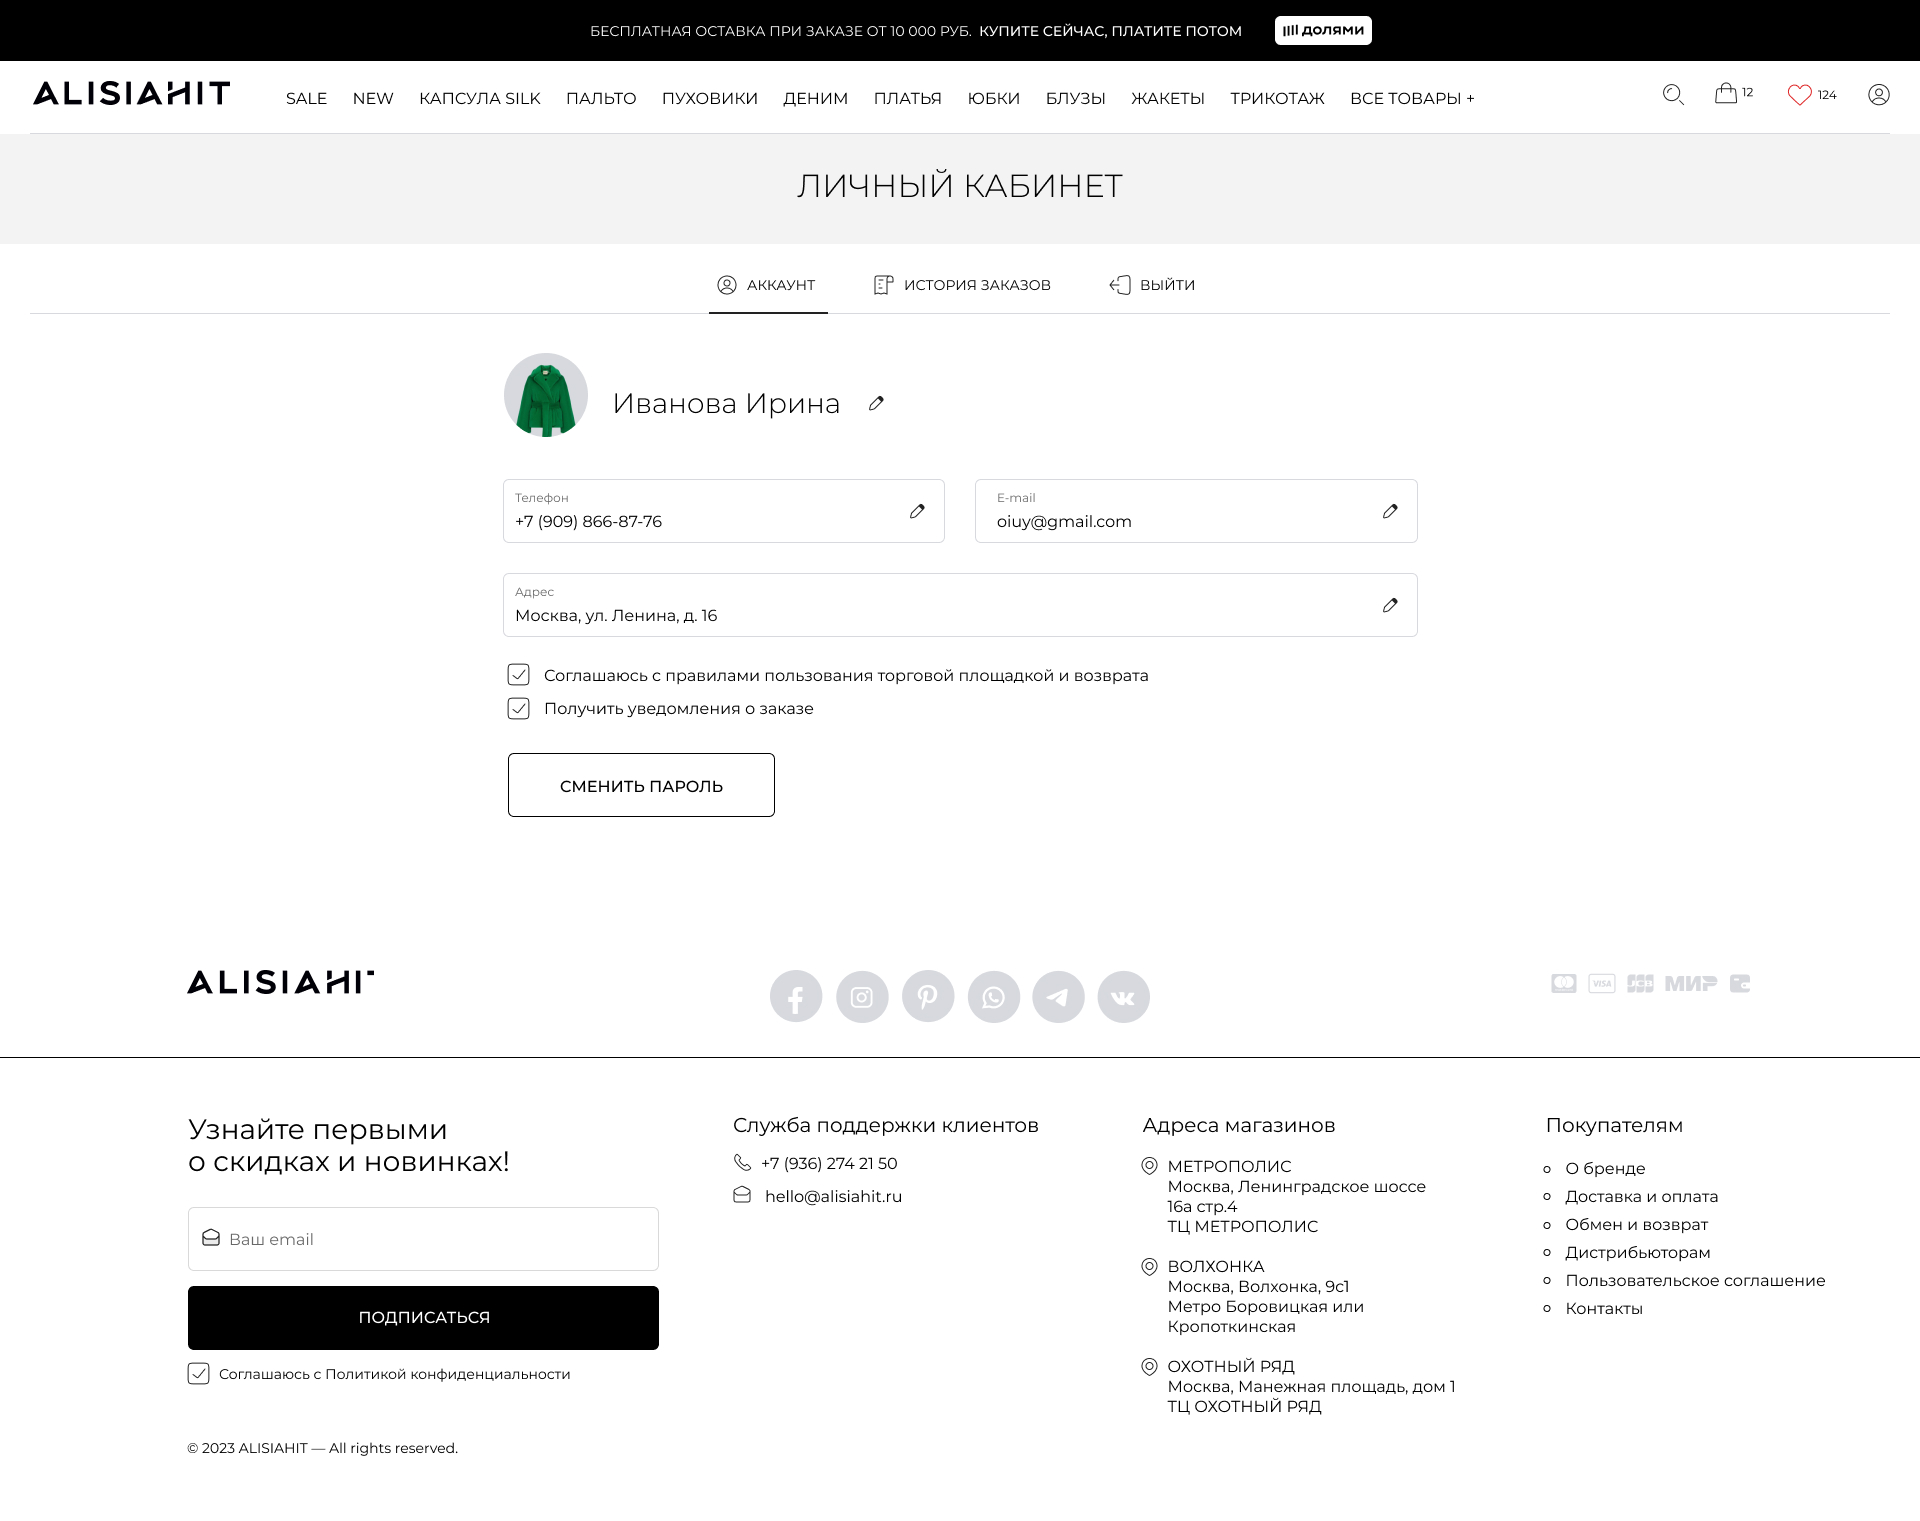Click the Сменить пароль button

[x=641, y=785]
